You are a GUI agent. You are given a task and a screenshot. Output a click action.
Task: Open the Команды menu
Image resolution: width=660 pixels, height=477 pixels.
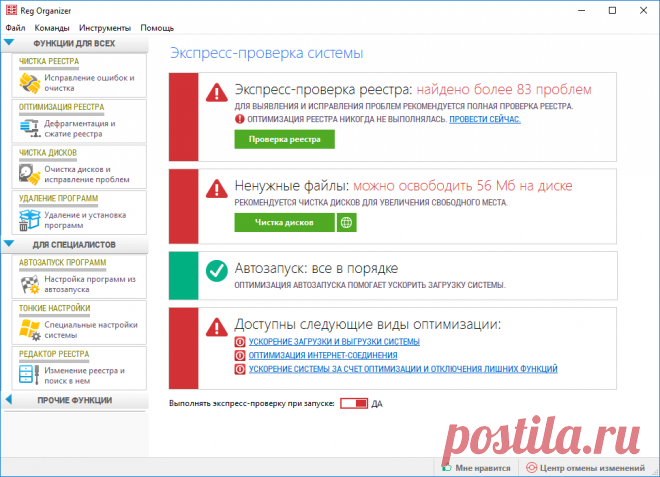[x=52, y=28]
